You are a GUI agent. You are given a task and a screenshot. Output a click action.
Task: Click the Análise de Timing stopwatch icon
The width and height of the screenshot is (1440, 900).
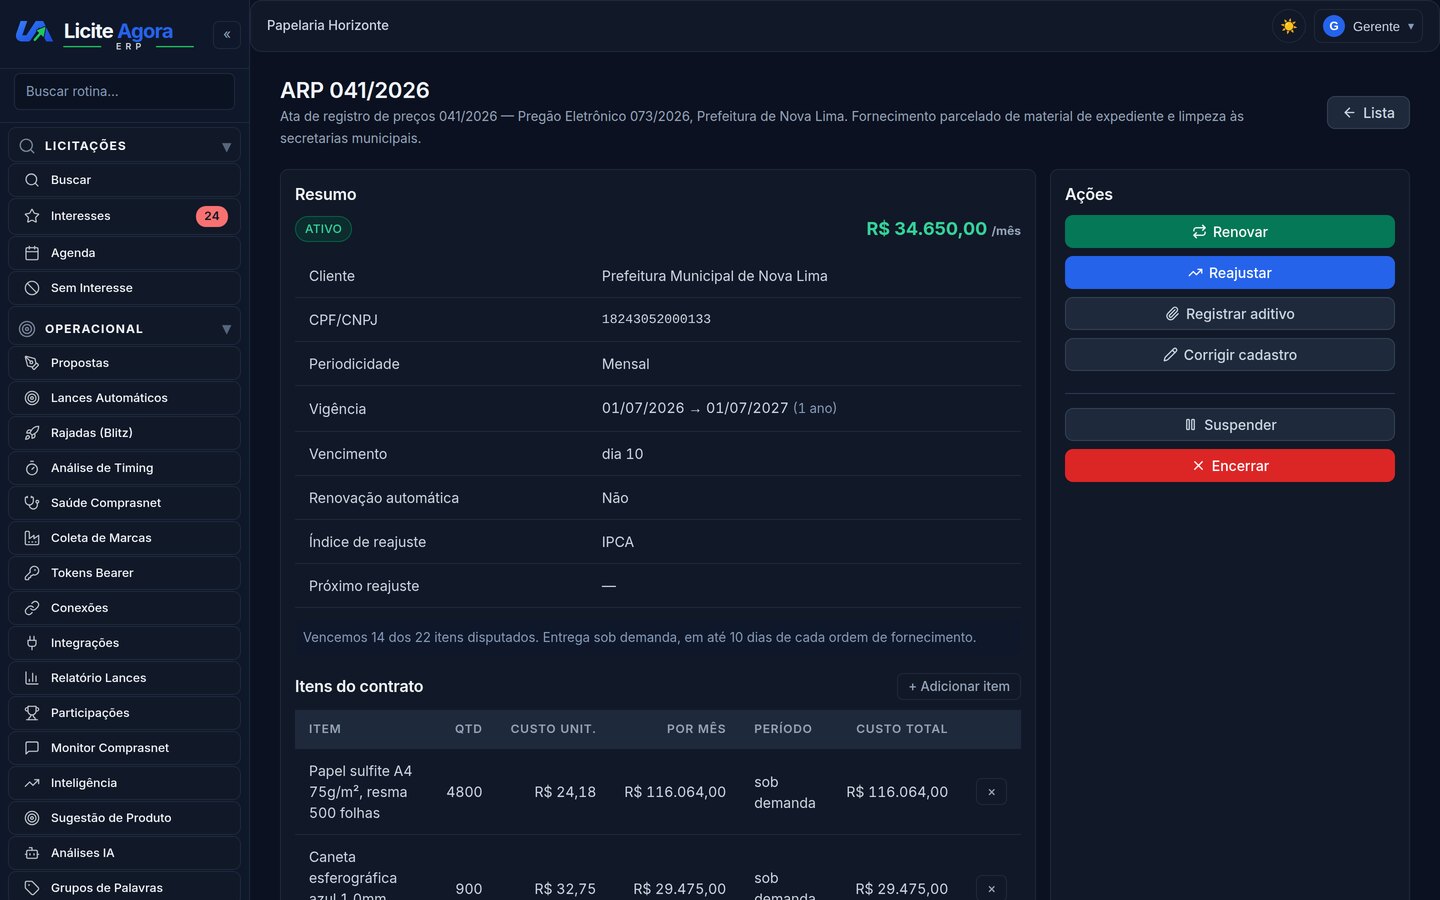[x=32, y=468]
